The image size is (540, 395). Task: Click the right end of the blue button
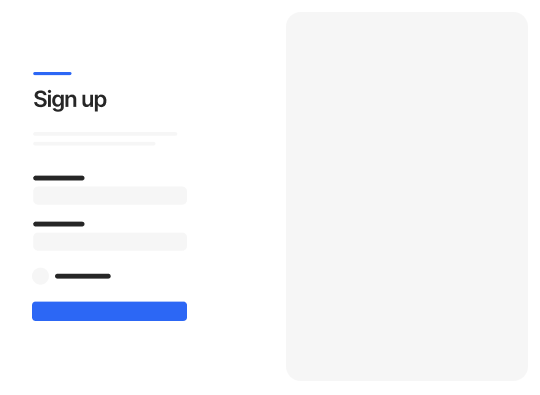(x=182, y=311)
